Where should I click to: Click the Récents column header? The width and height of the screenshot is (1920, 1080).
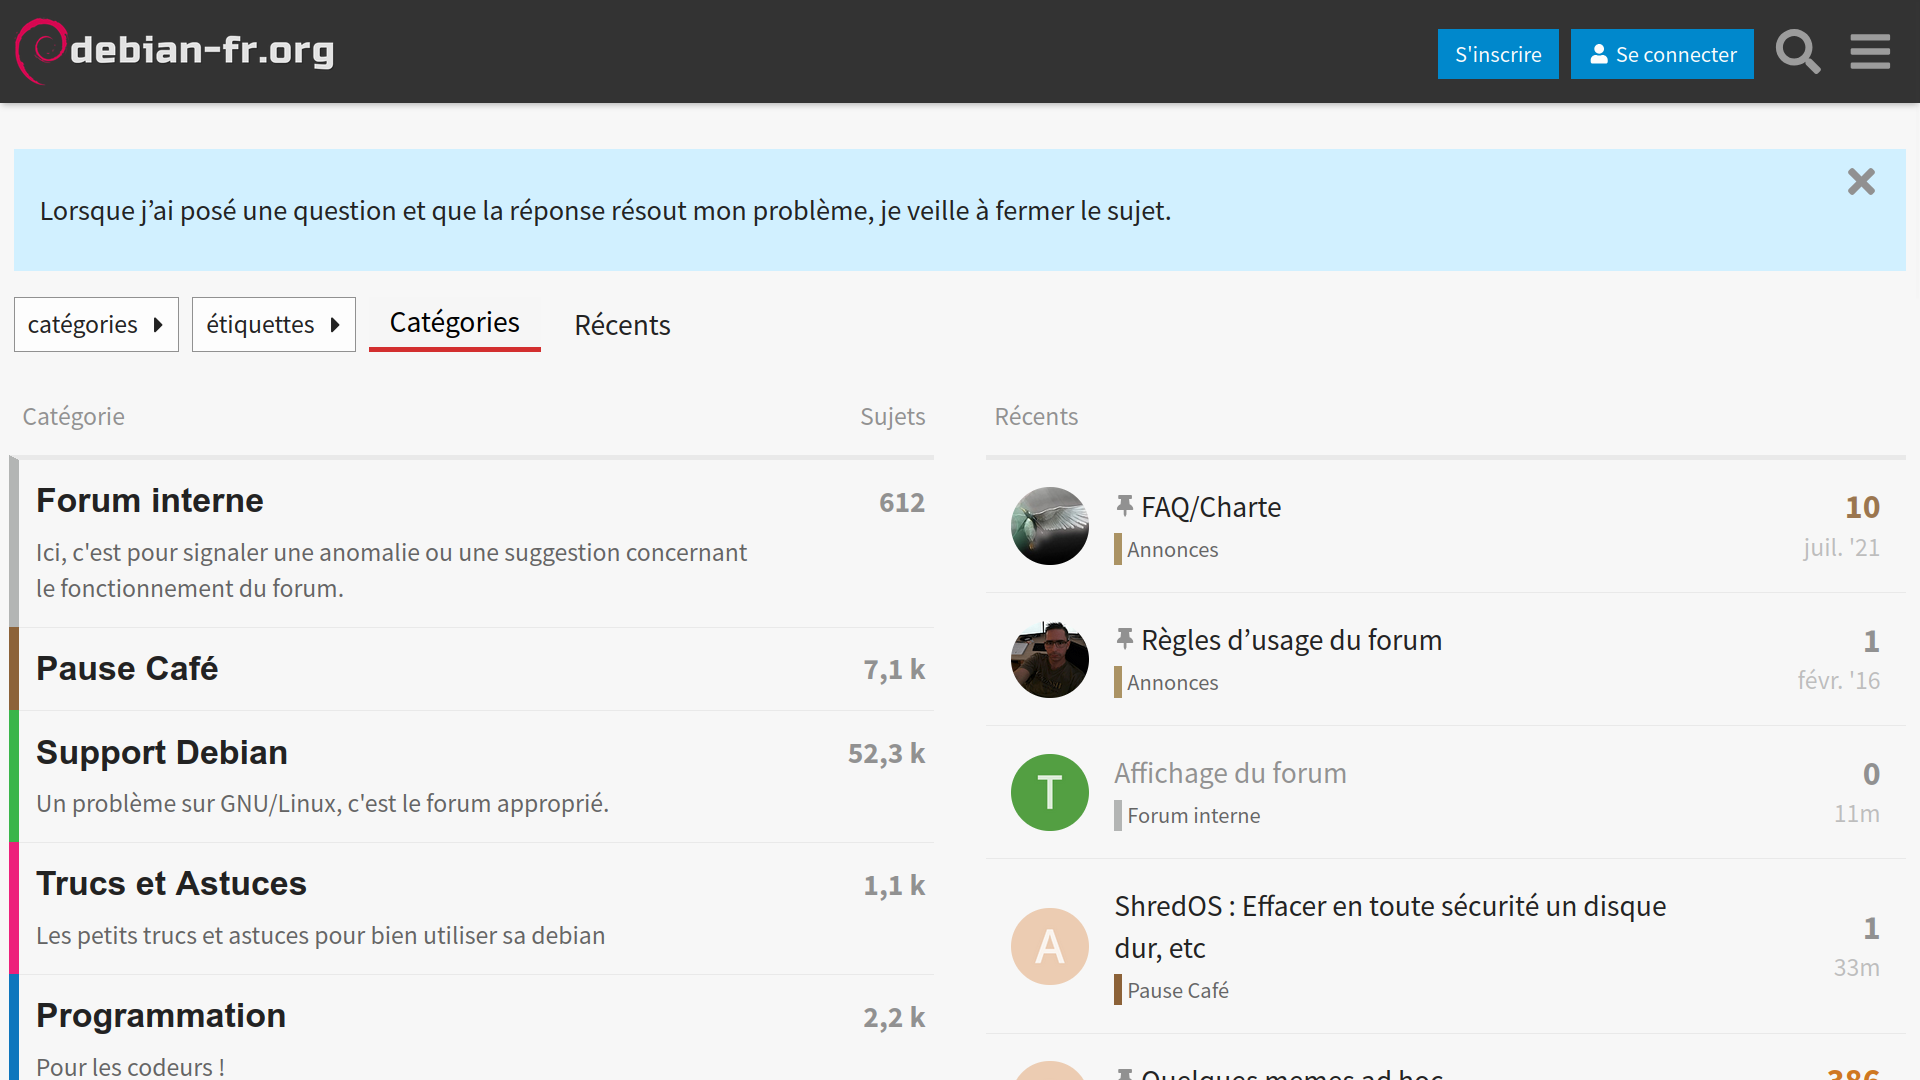pyautogui.click(x=1036, y=416)
